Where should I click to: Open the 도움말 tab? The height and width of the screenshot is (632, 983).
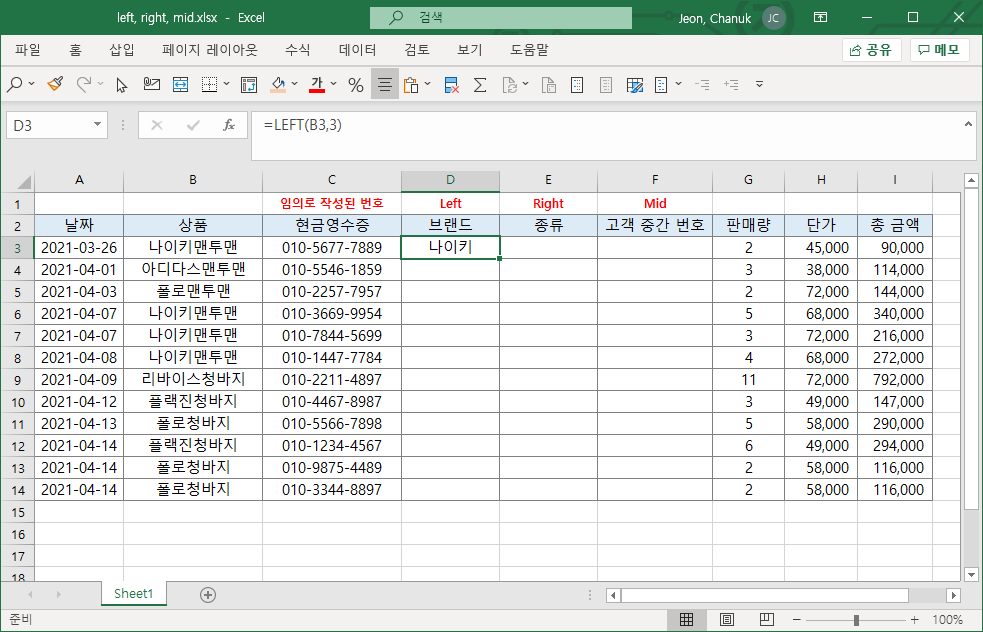529,50
